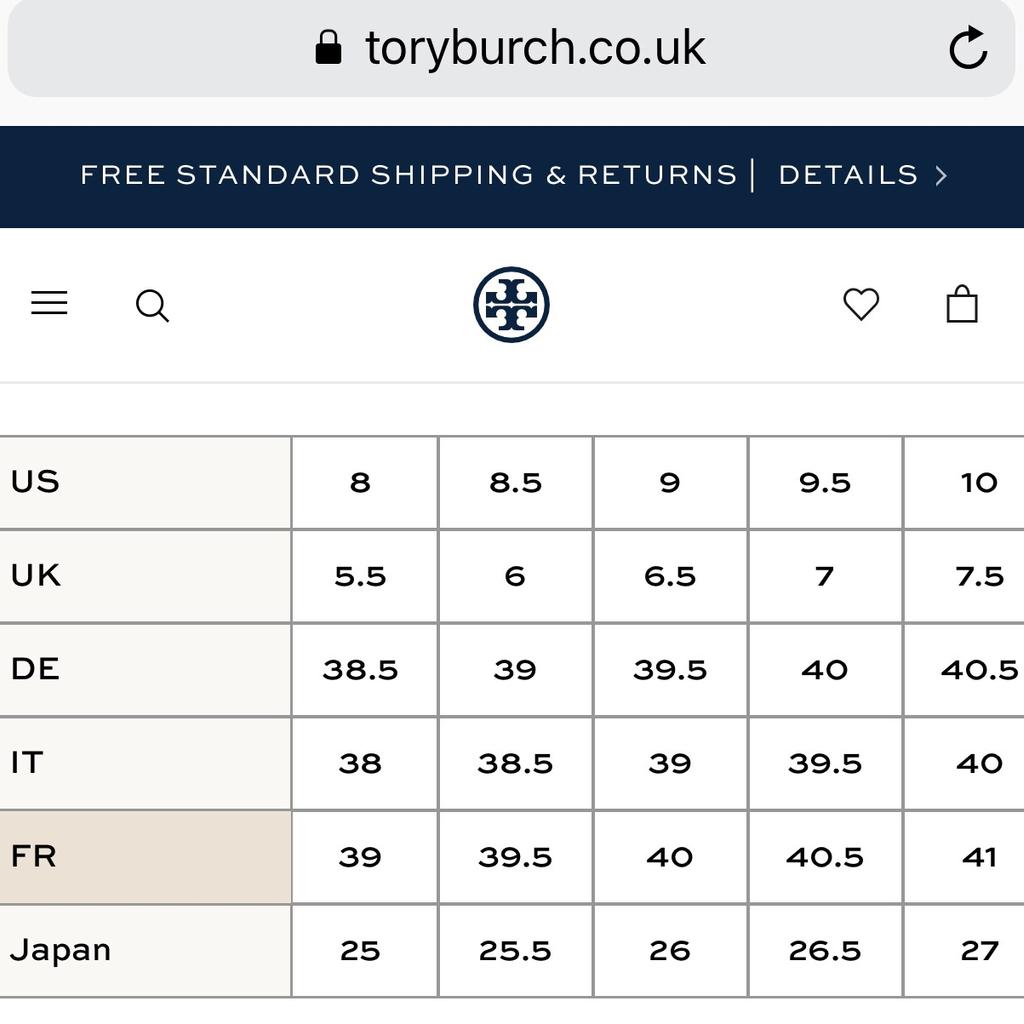The image size is (1024, 1024).
Task: Click Japan size 26.5 cell
Action: coord(825,951)
